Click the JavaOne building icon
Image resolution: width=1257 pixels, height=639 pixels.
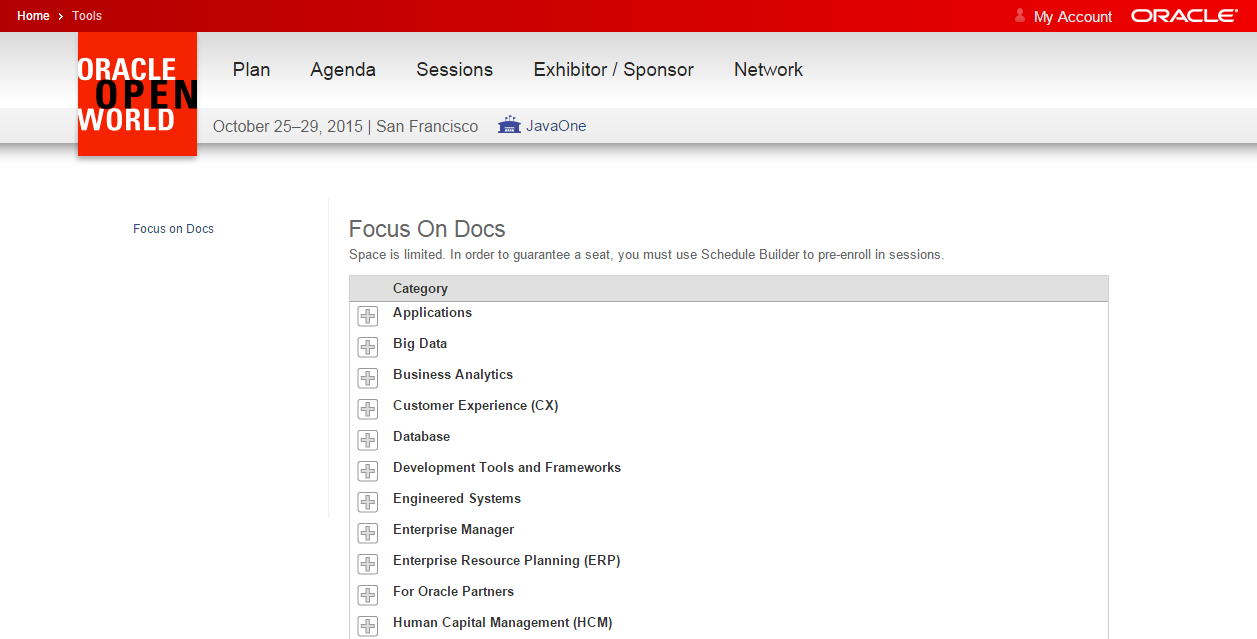coord(509,126)
